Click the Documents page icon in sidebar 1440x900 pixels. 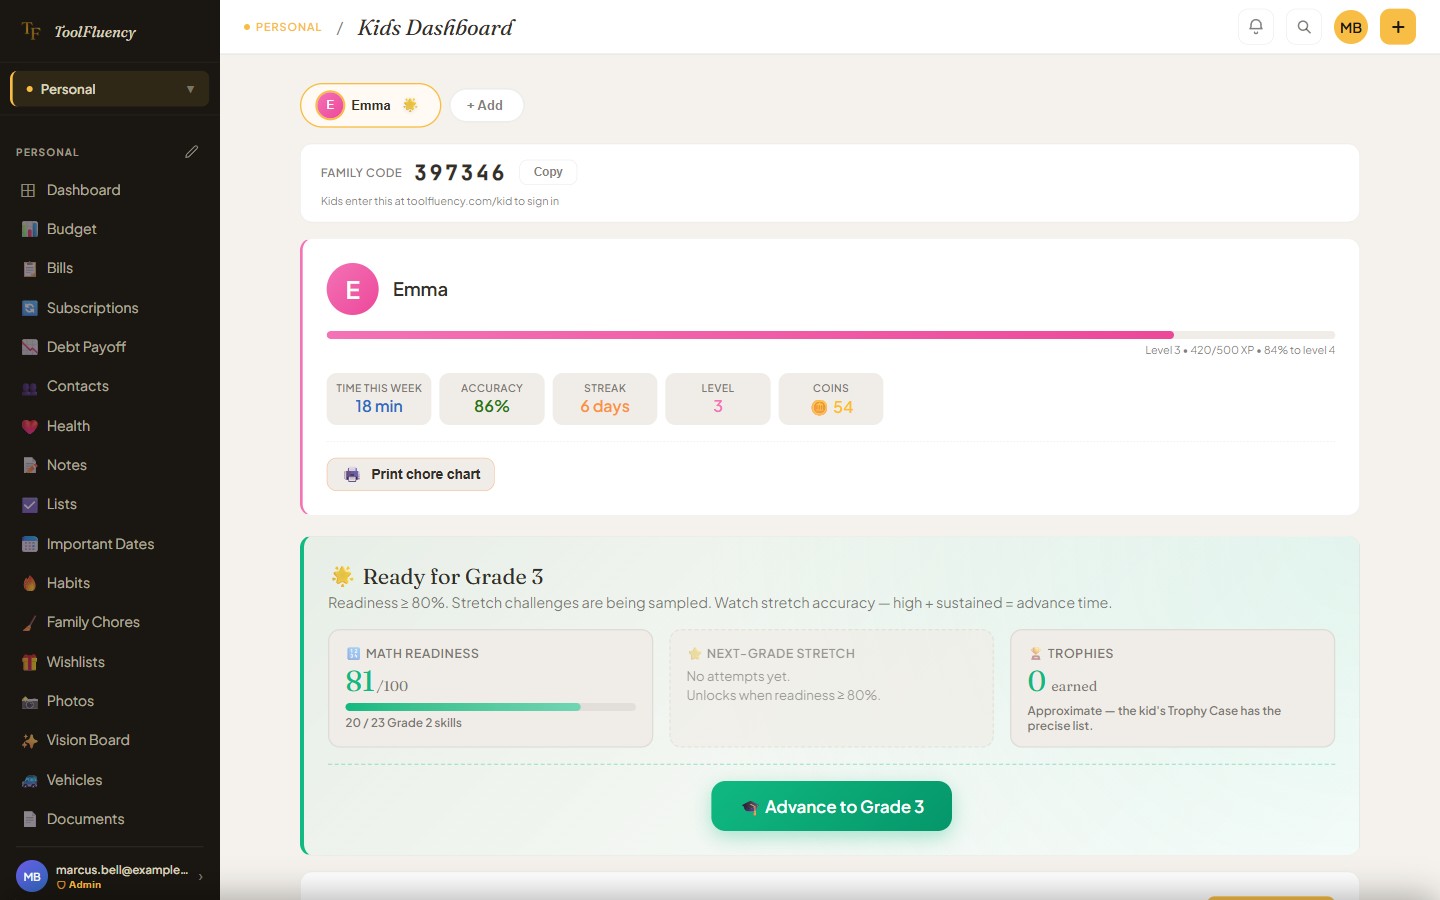click(29, 819)
